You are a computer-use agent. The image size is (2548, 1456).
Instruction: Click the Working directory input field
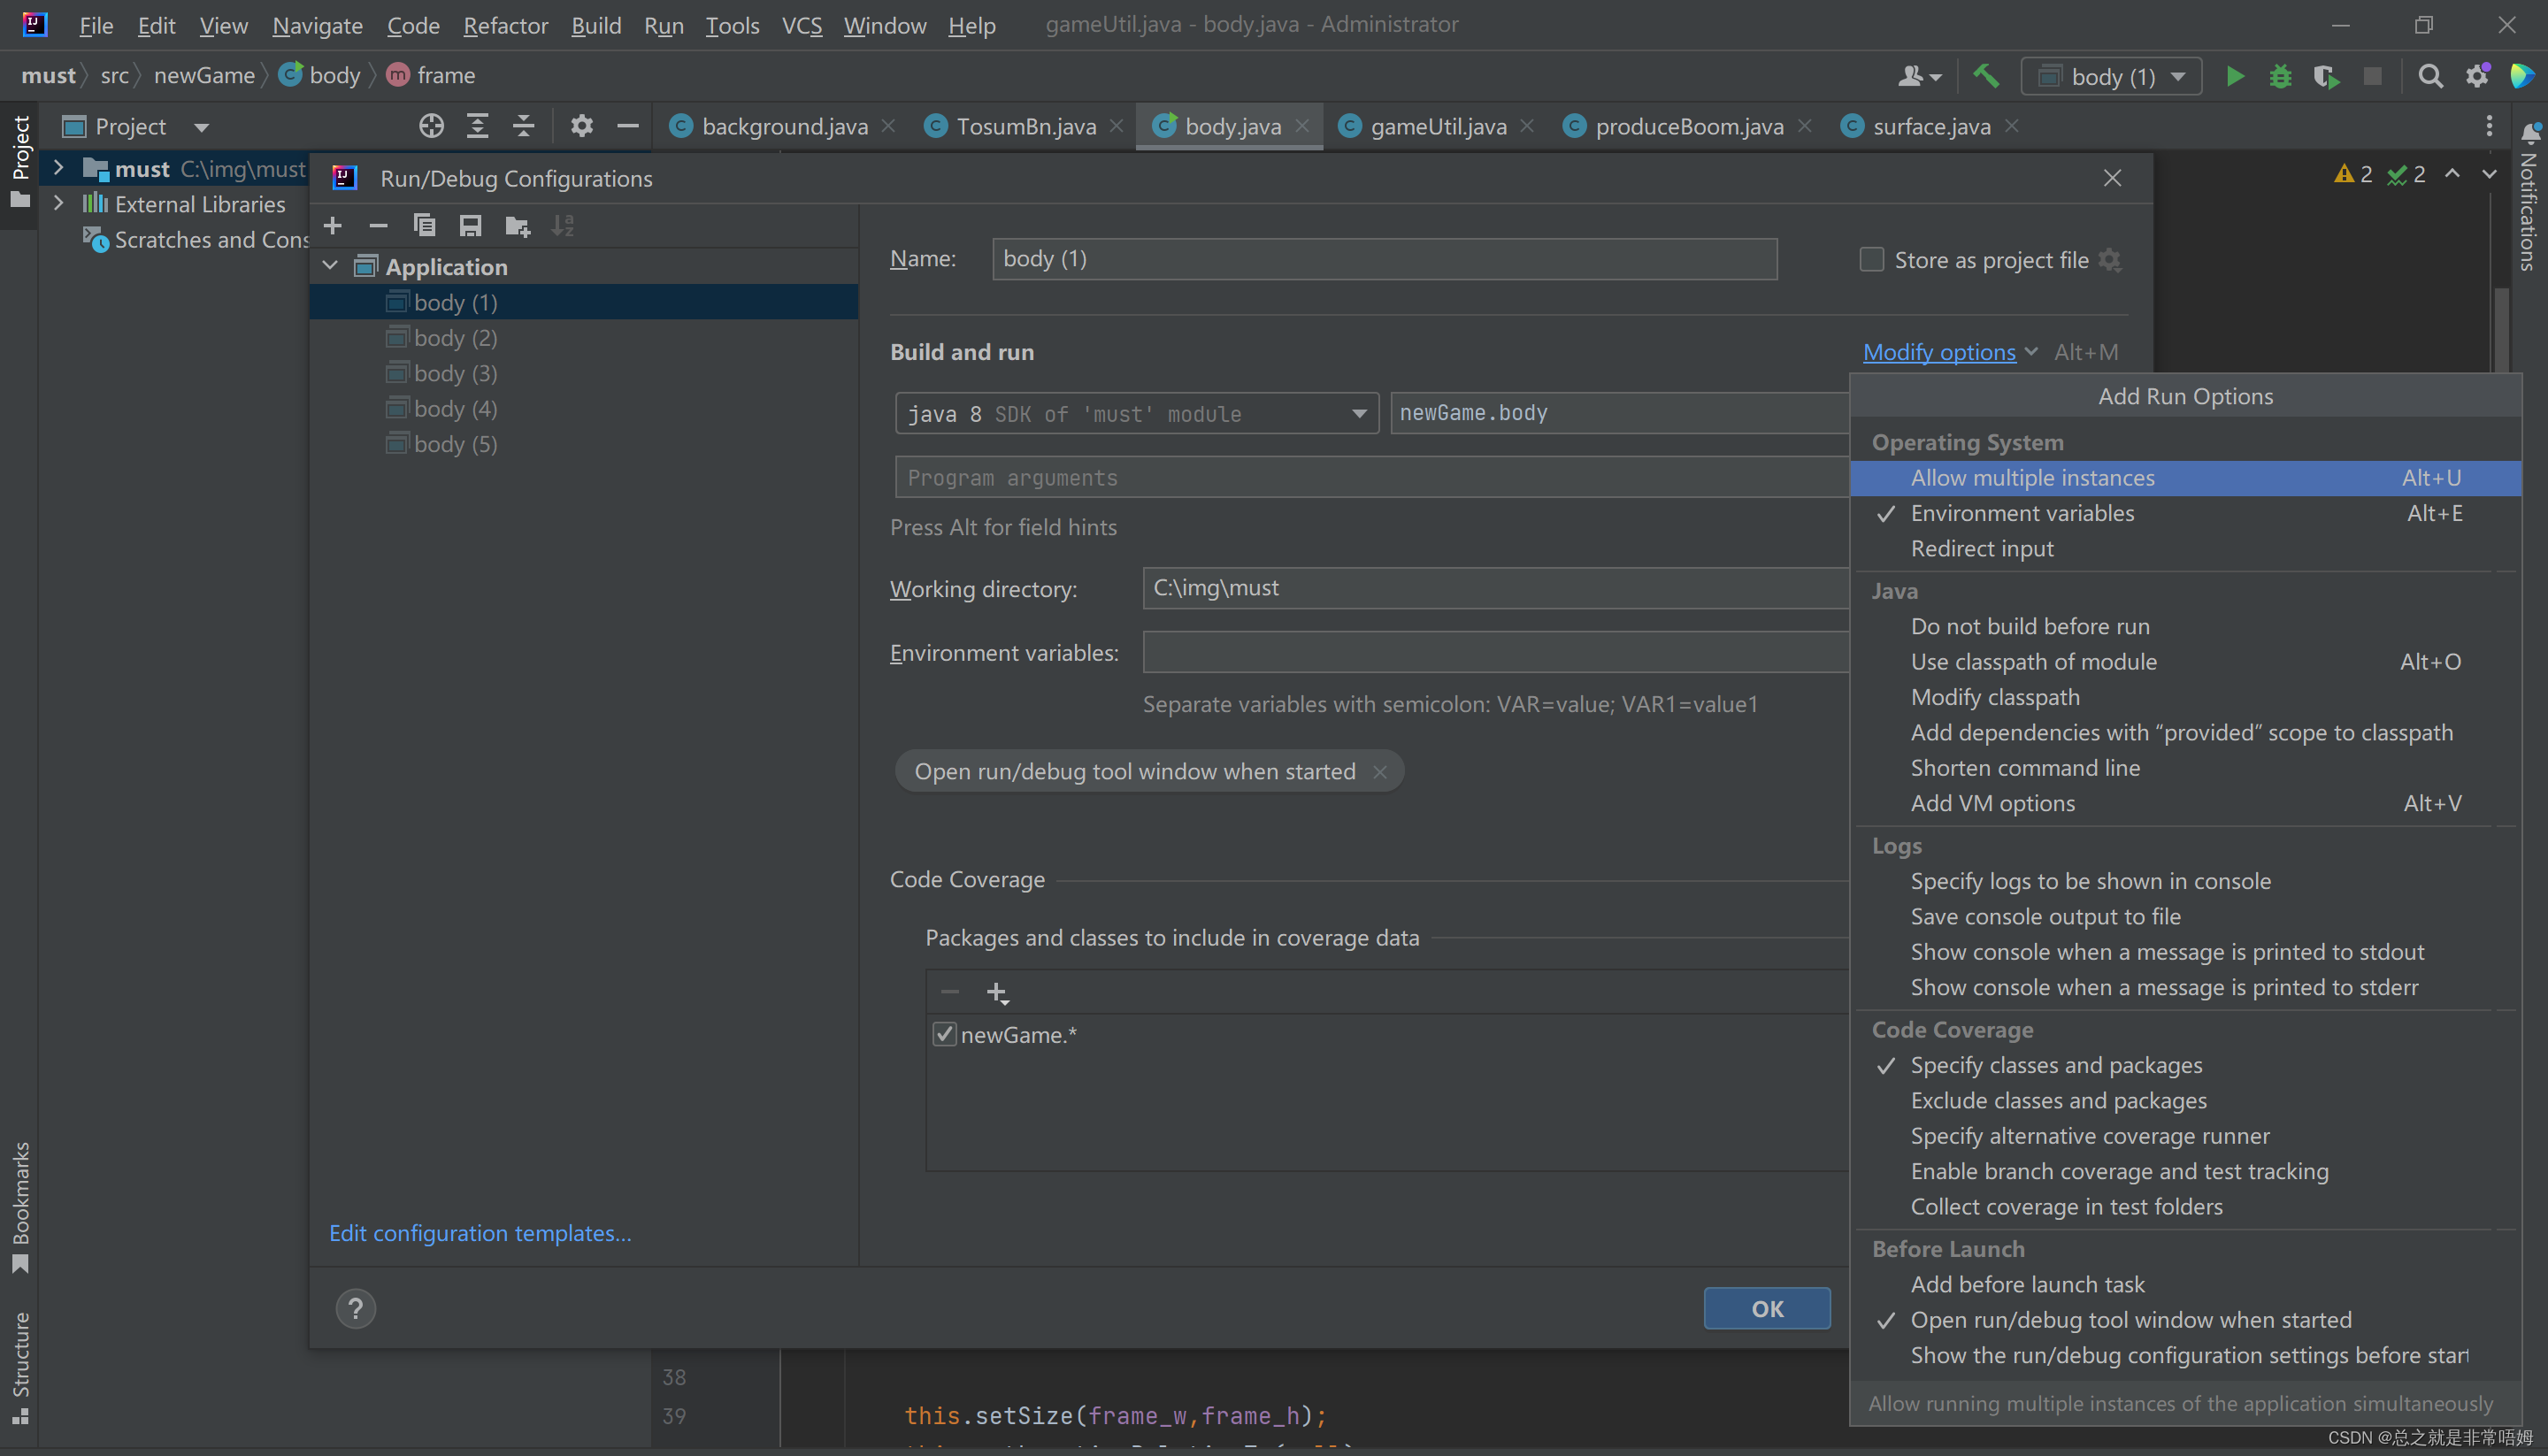(x=1496, y=586)
